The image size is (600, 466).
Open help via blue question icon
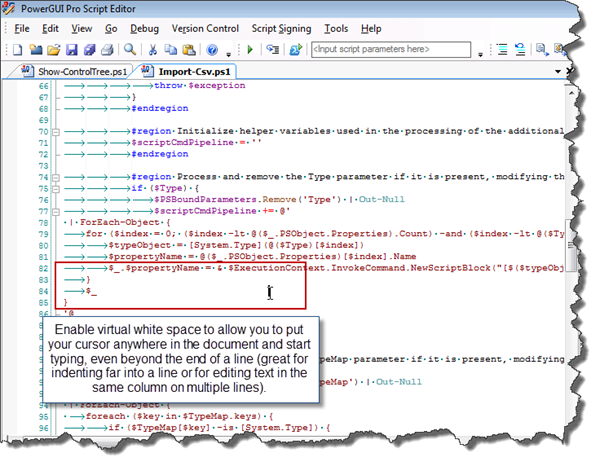coord(212,50)
